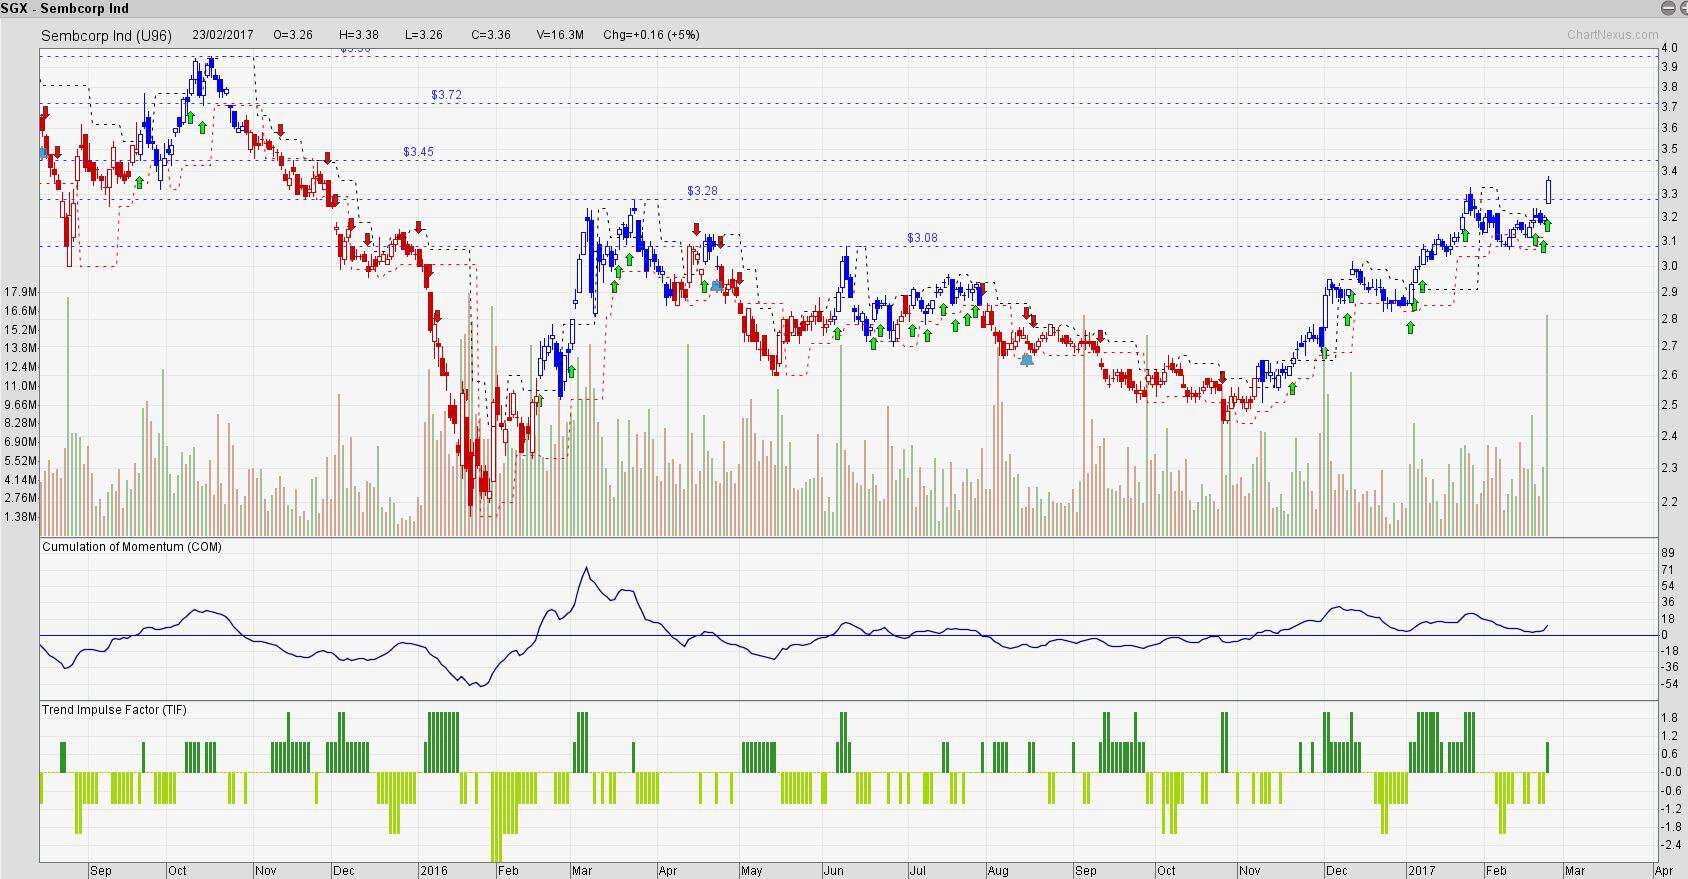Minimize the SGX - Sembcorp Ind chart panel
Viewport: 1688px width, 879px height.
coord(1667,8)
